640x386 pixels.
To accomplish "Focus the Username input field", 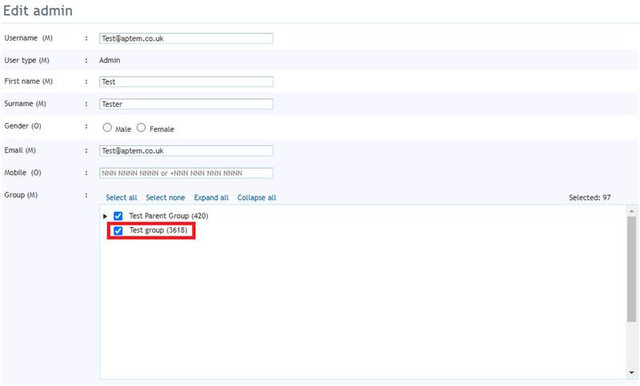I will tap(186, 38).
